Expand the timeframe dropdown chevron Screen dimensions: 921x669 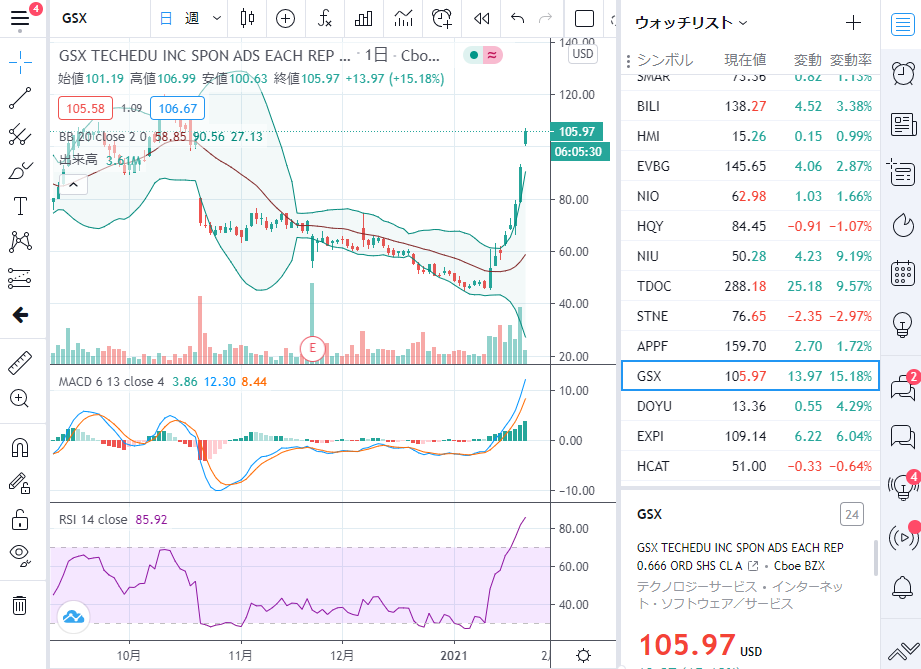(x=217, y=19)
